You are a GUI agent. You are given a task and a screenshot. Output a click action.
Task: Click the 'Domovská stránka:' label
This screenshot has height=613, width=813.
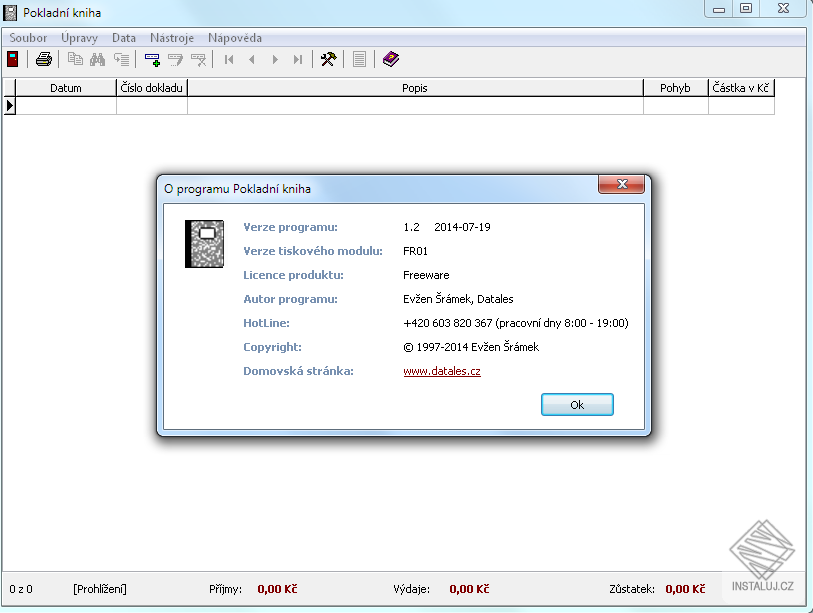pyautogui.click(x=298, y=371)
